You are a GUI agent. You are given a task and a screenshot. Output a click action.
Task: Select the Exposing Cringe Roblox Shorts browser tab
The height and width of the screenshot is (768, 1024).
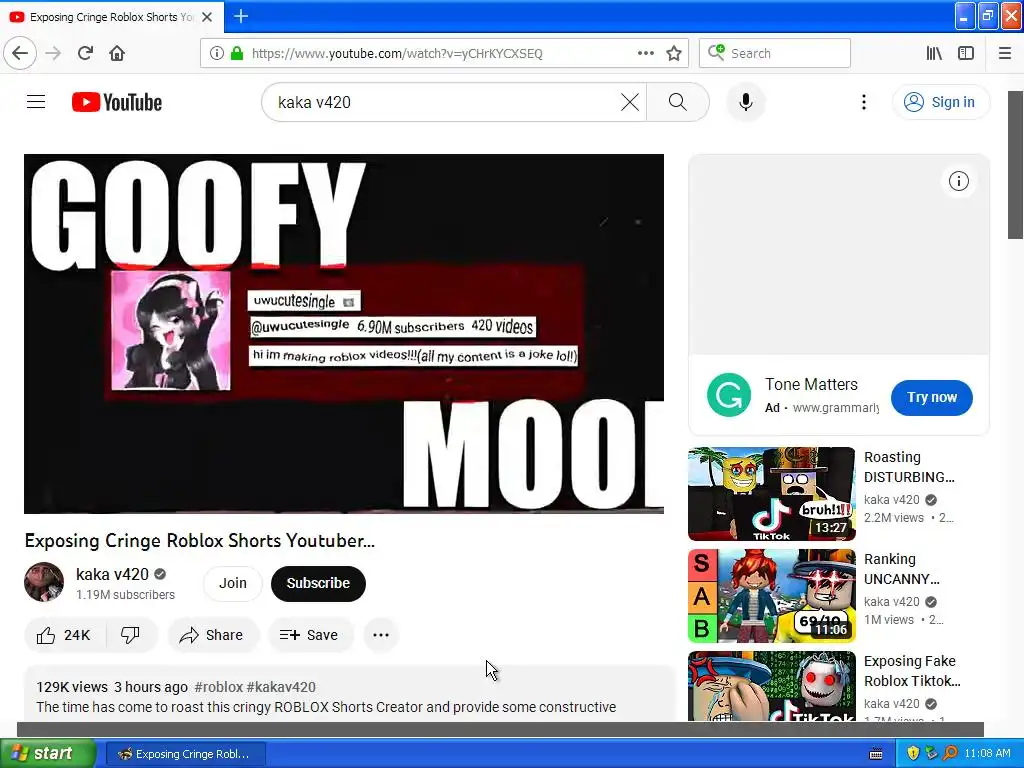click(112, 17)
